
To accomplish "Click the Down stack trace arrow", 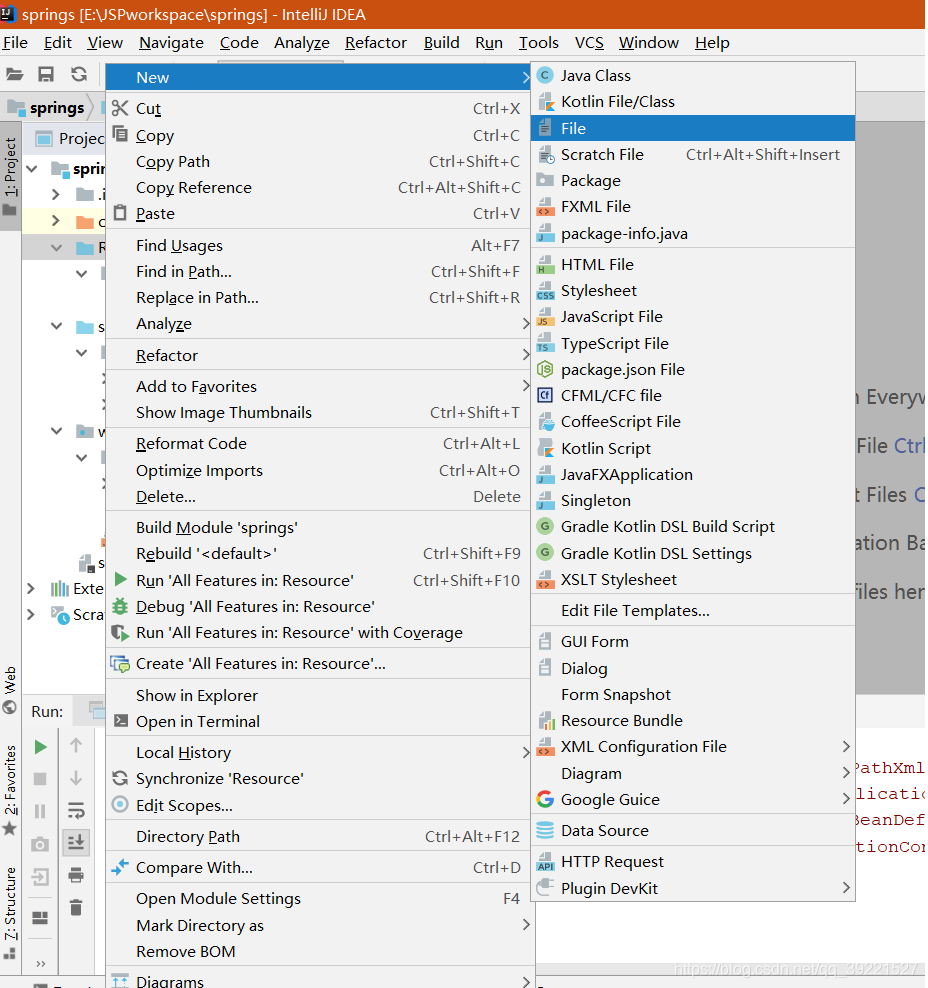I will point(76,778).
